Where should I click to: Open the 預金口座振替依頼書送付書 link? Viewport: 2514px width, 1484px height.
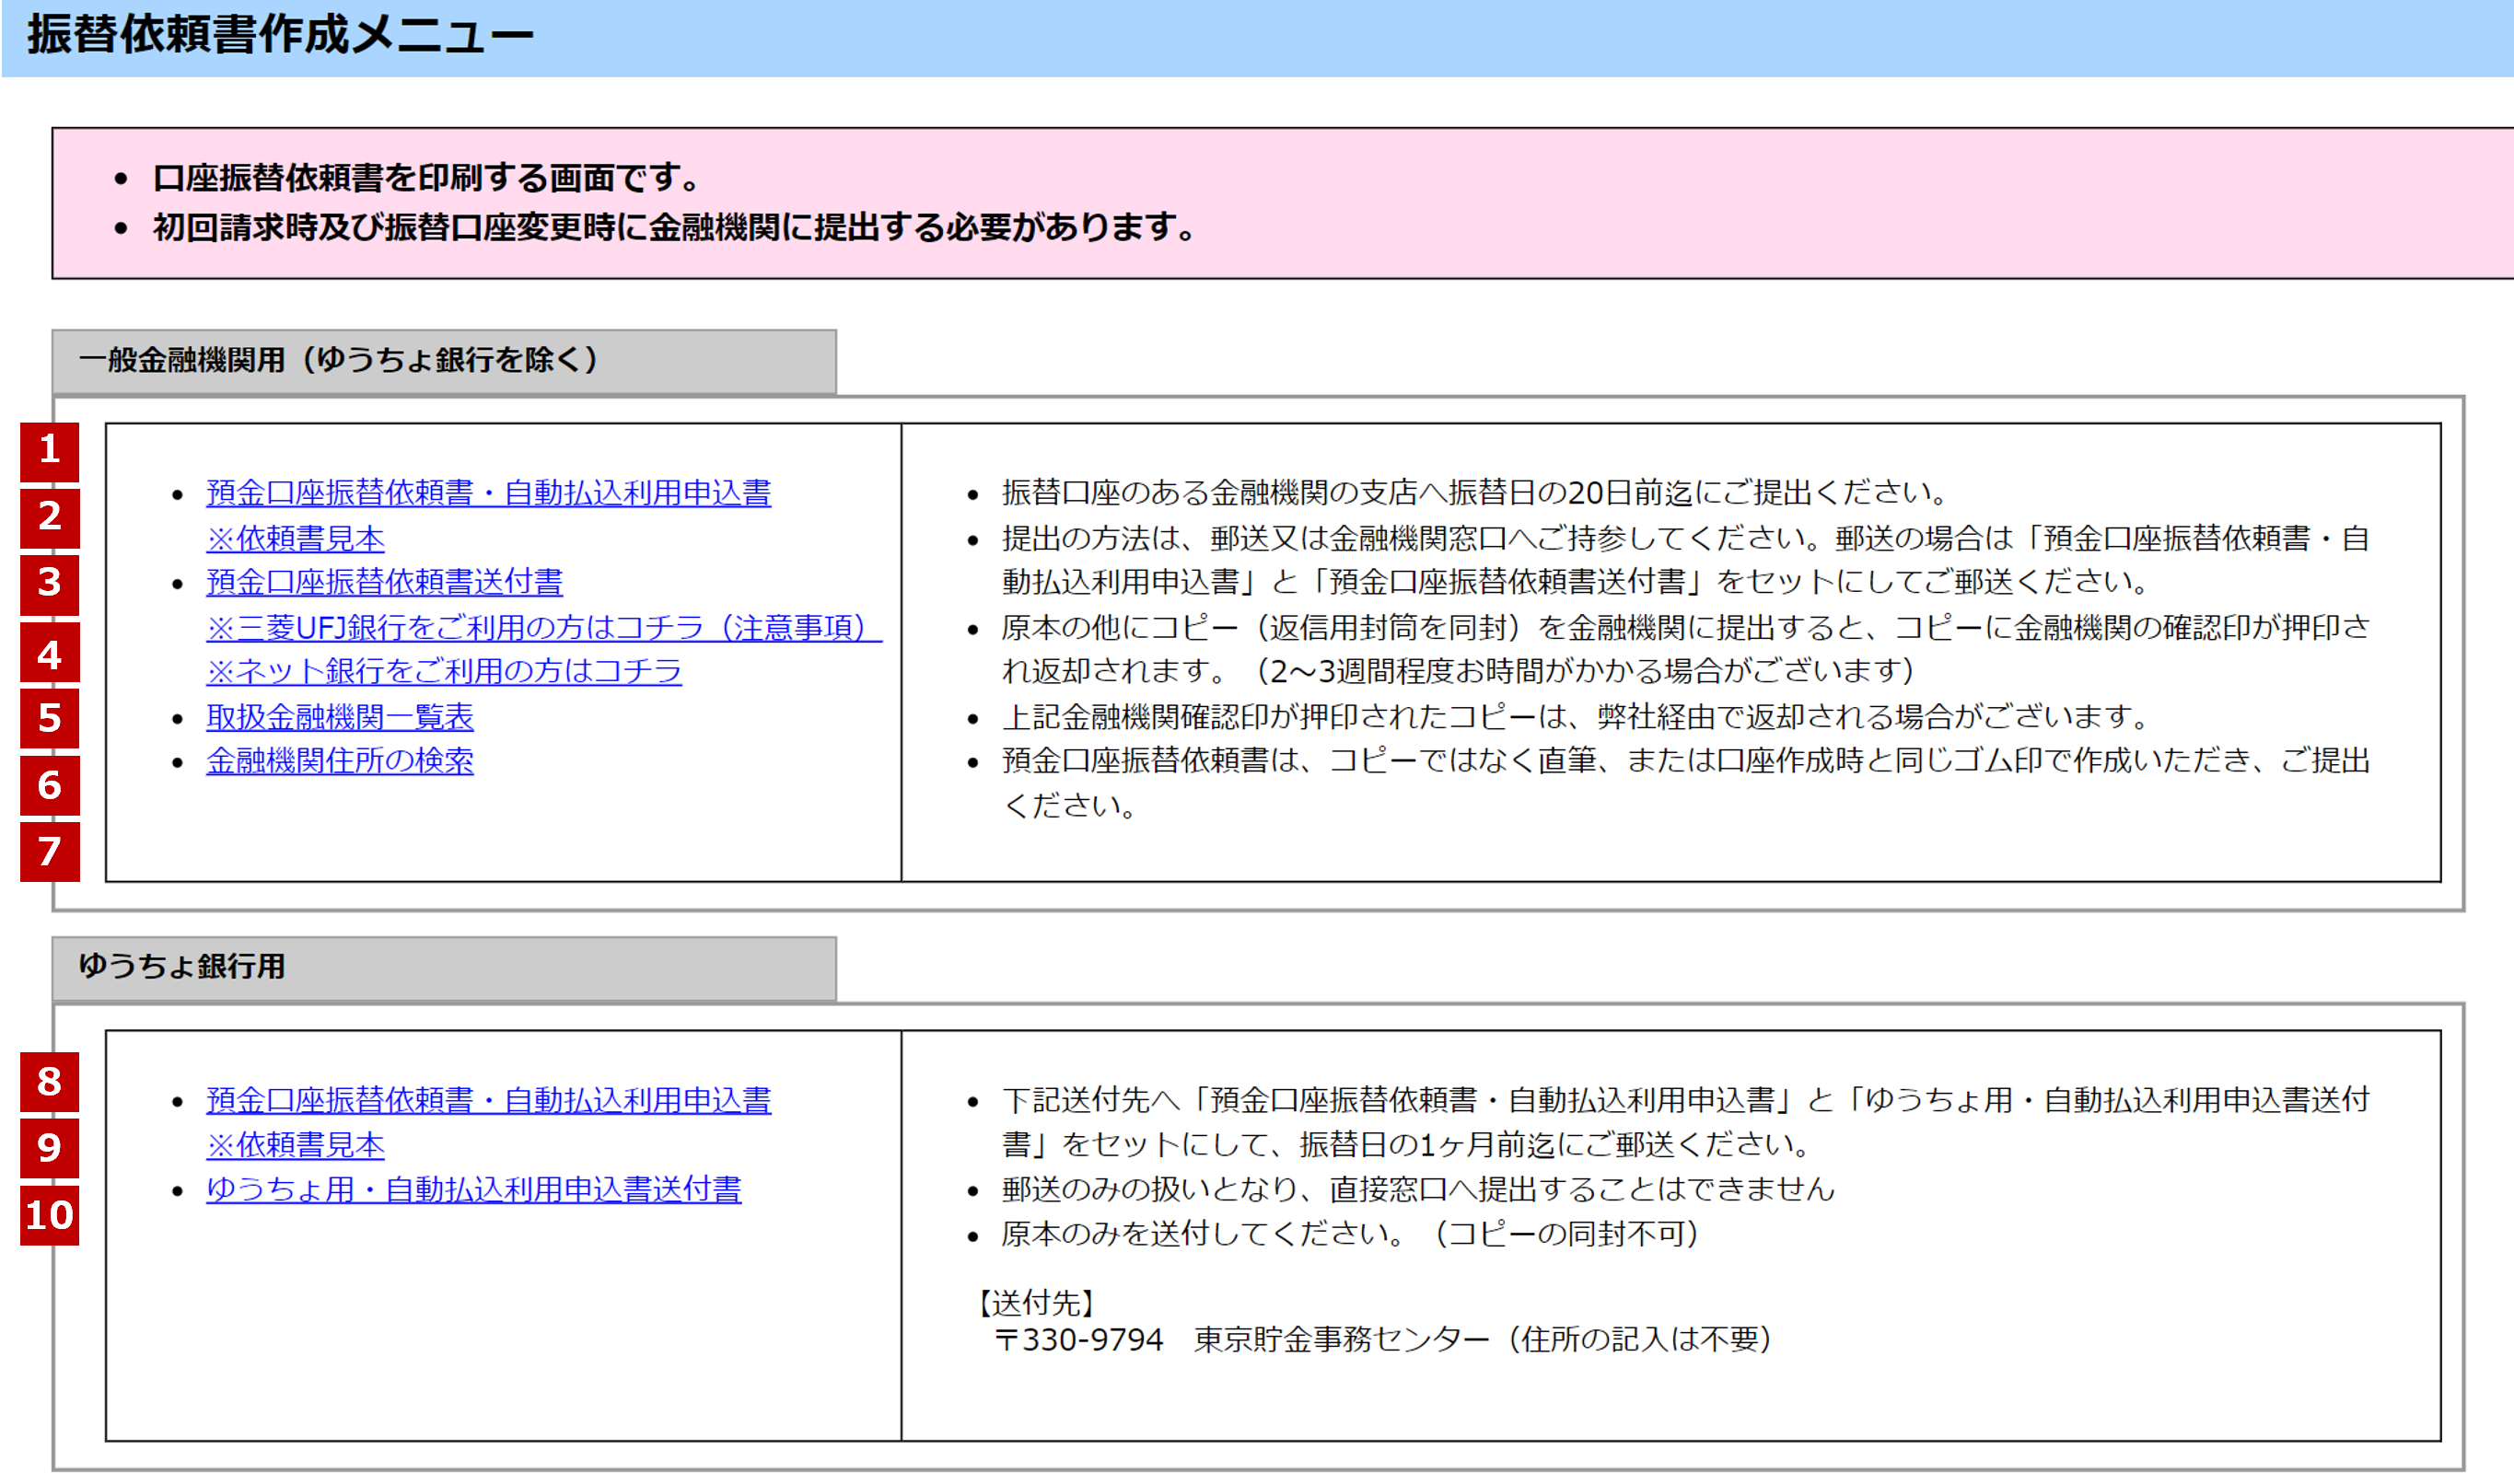384,582
